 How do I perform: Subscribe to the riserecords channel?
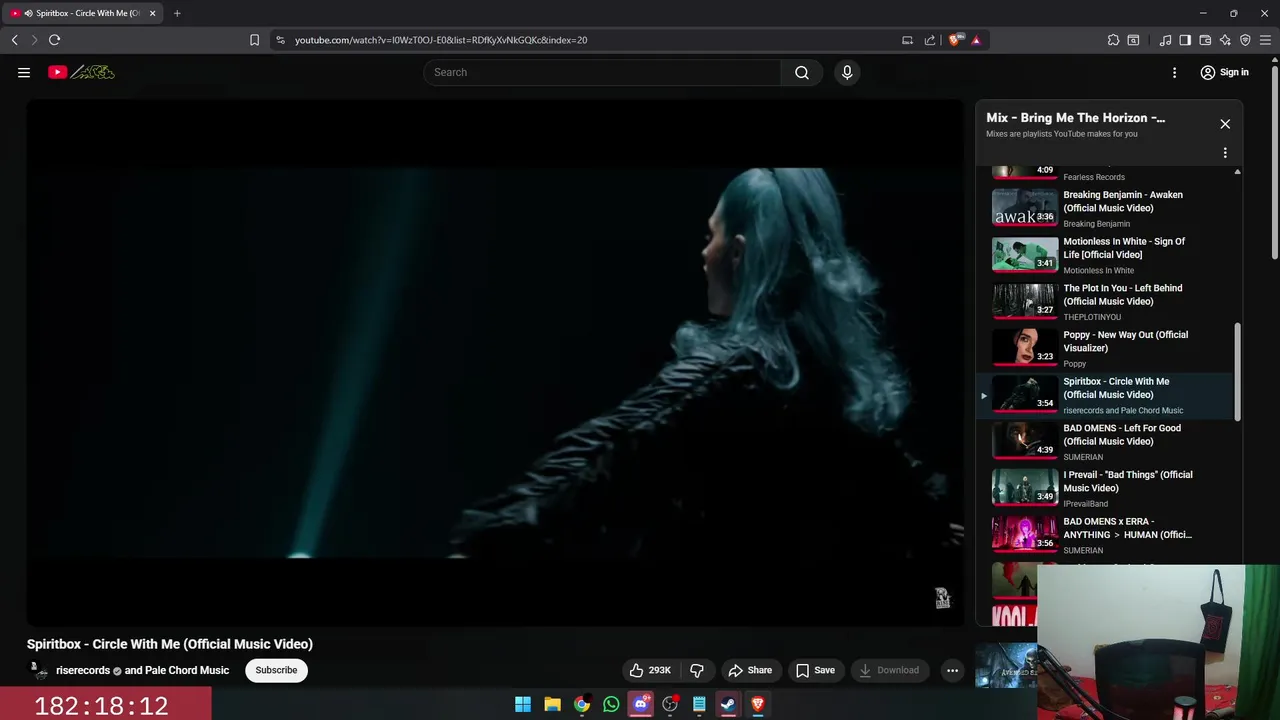click(276, 670)
